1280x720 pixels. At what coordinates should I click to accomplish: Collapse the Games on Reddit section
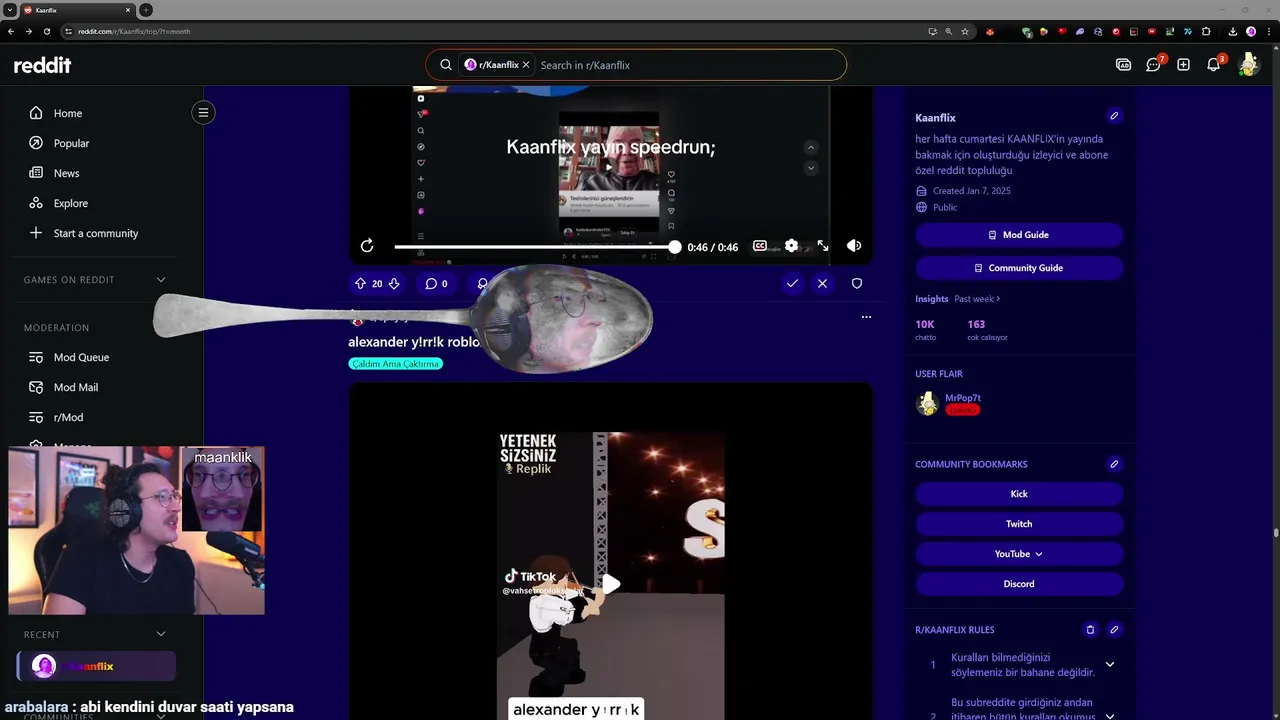(161, 280)
